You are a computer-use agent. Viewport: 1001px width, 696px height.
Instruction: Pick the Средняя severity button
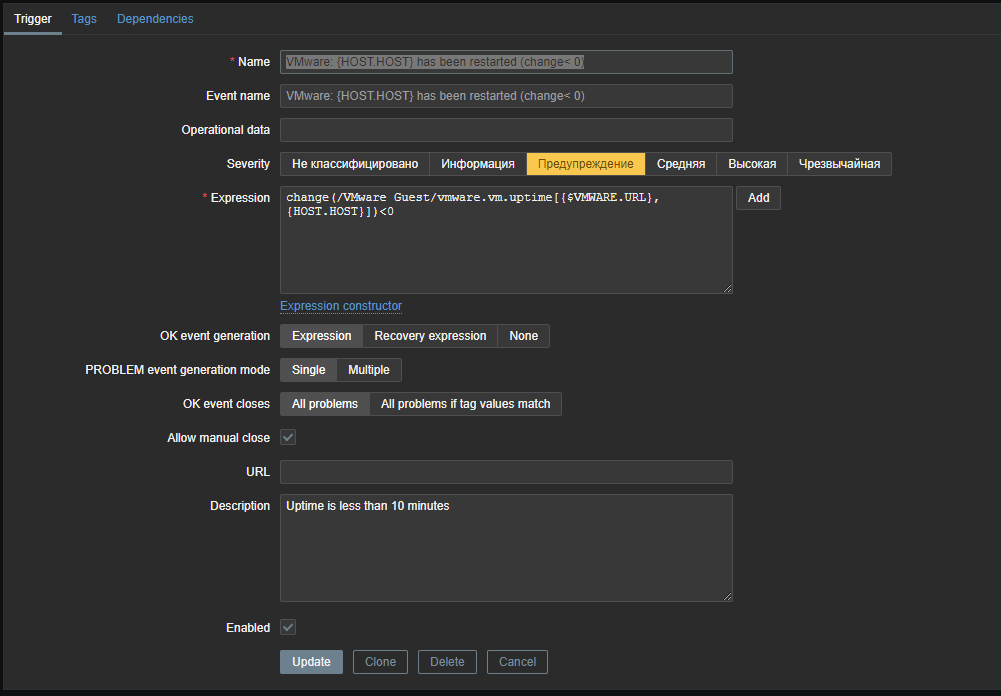(x=681, y=164)
